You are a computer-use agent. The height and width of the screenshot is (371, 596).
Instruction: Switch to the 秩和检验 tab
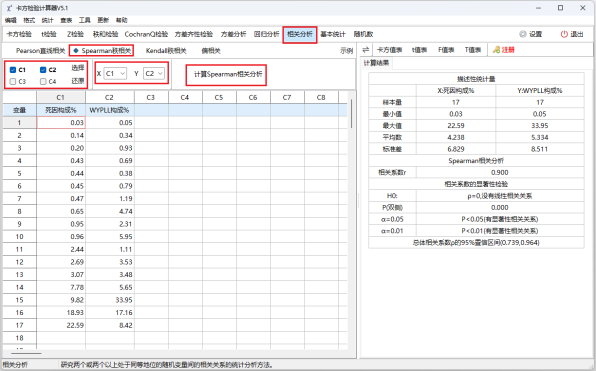coord(105,34)
